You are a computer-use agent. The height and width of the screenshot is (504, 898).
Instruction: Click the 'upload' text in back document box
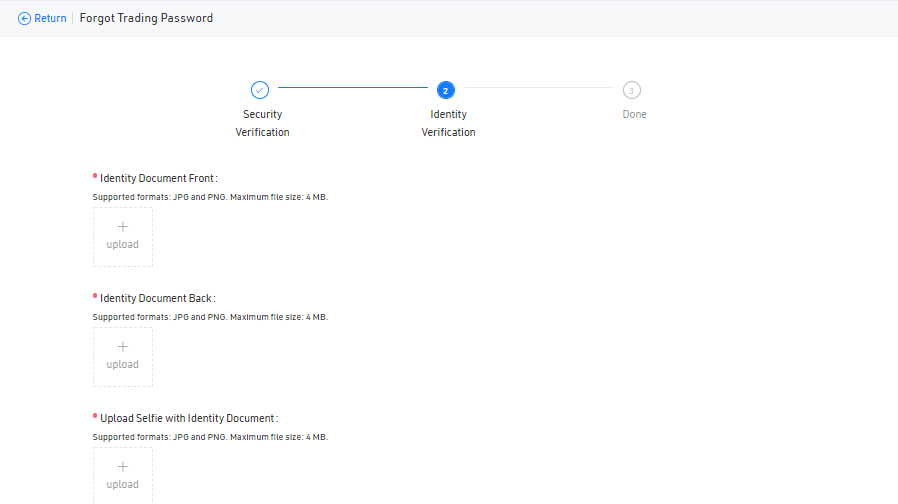[x=123, y=364]
